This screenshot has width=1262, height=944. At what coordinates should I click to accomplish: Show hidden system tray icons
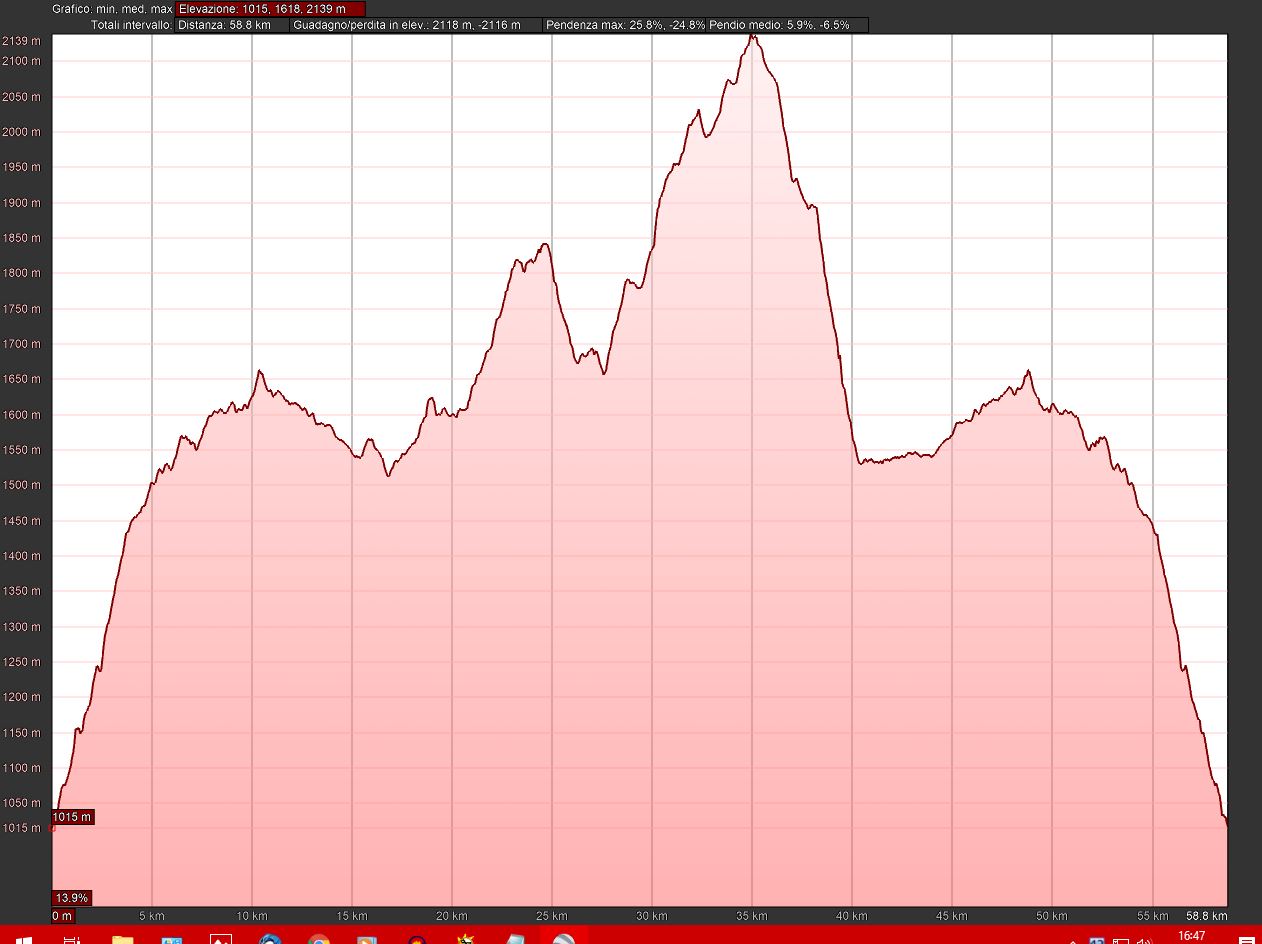pyautogui.click(x=1075, y=940)
